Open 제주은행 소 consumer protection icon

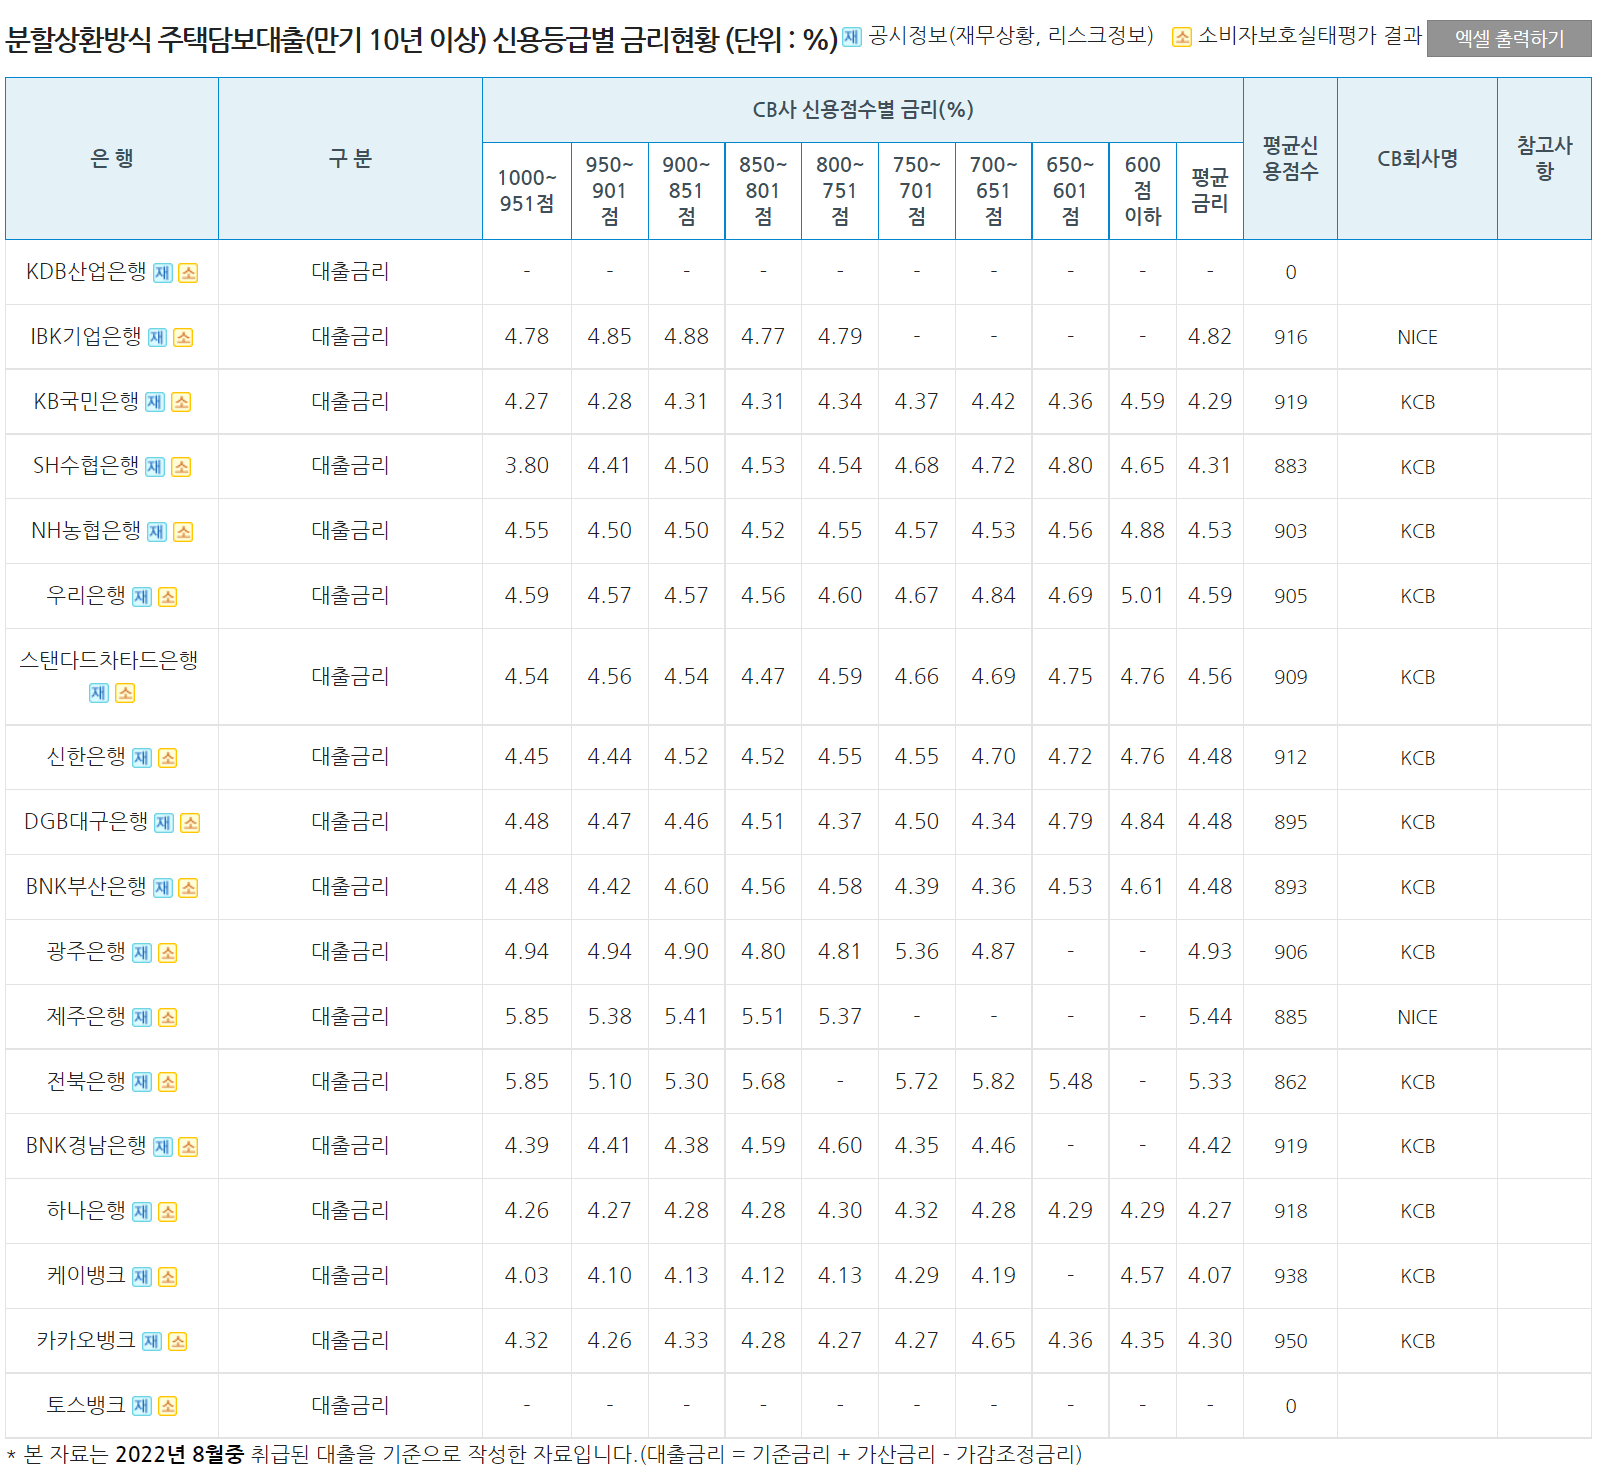[168, 1018]
